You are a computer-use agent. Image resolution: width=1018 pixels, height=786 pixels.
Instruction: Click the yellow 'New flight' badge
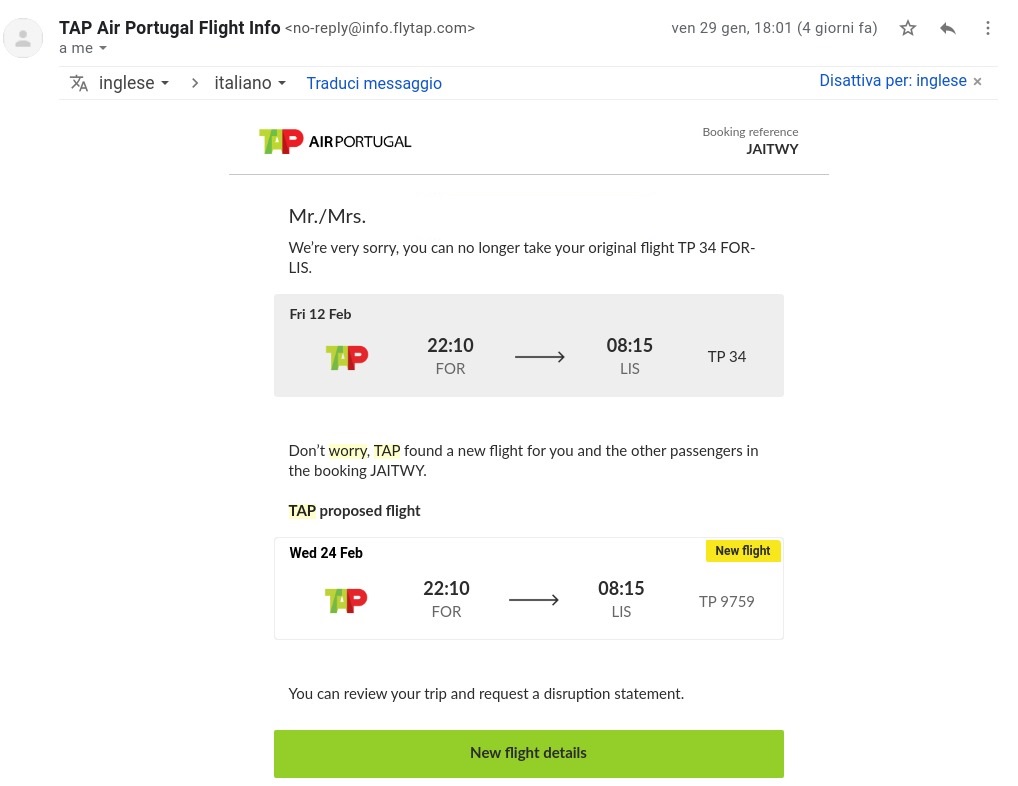click(743, 550)
